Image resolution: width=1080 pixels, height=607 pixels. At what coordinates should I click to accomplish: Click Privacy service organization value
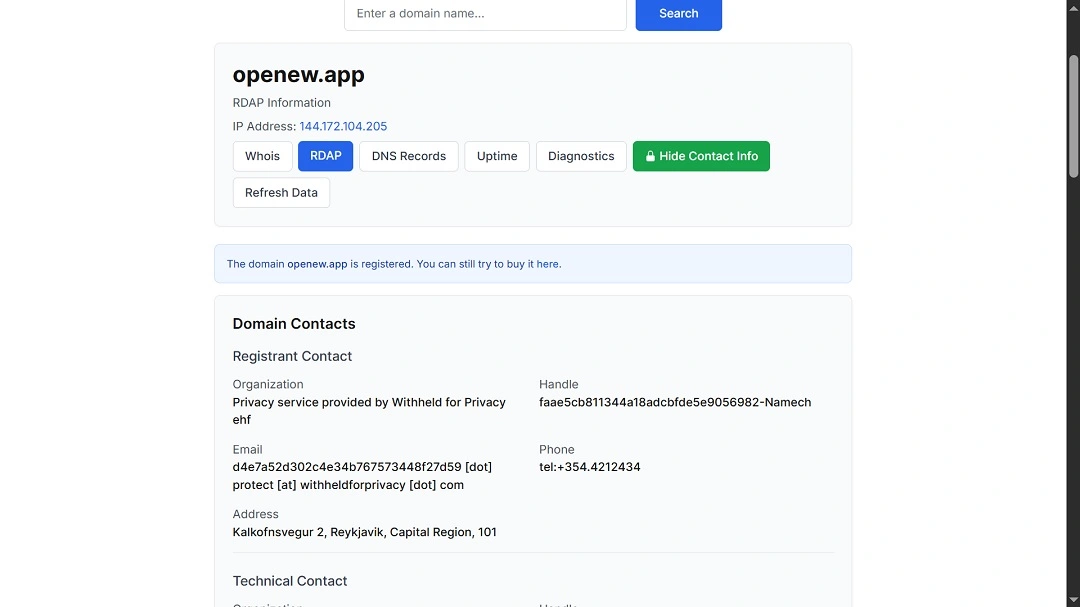[x=369, y=411]
